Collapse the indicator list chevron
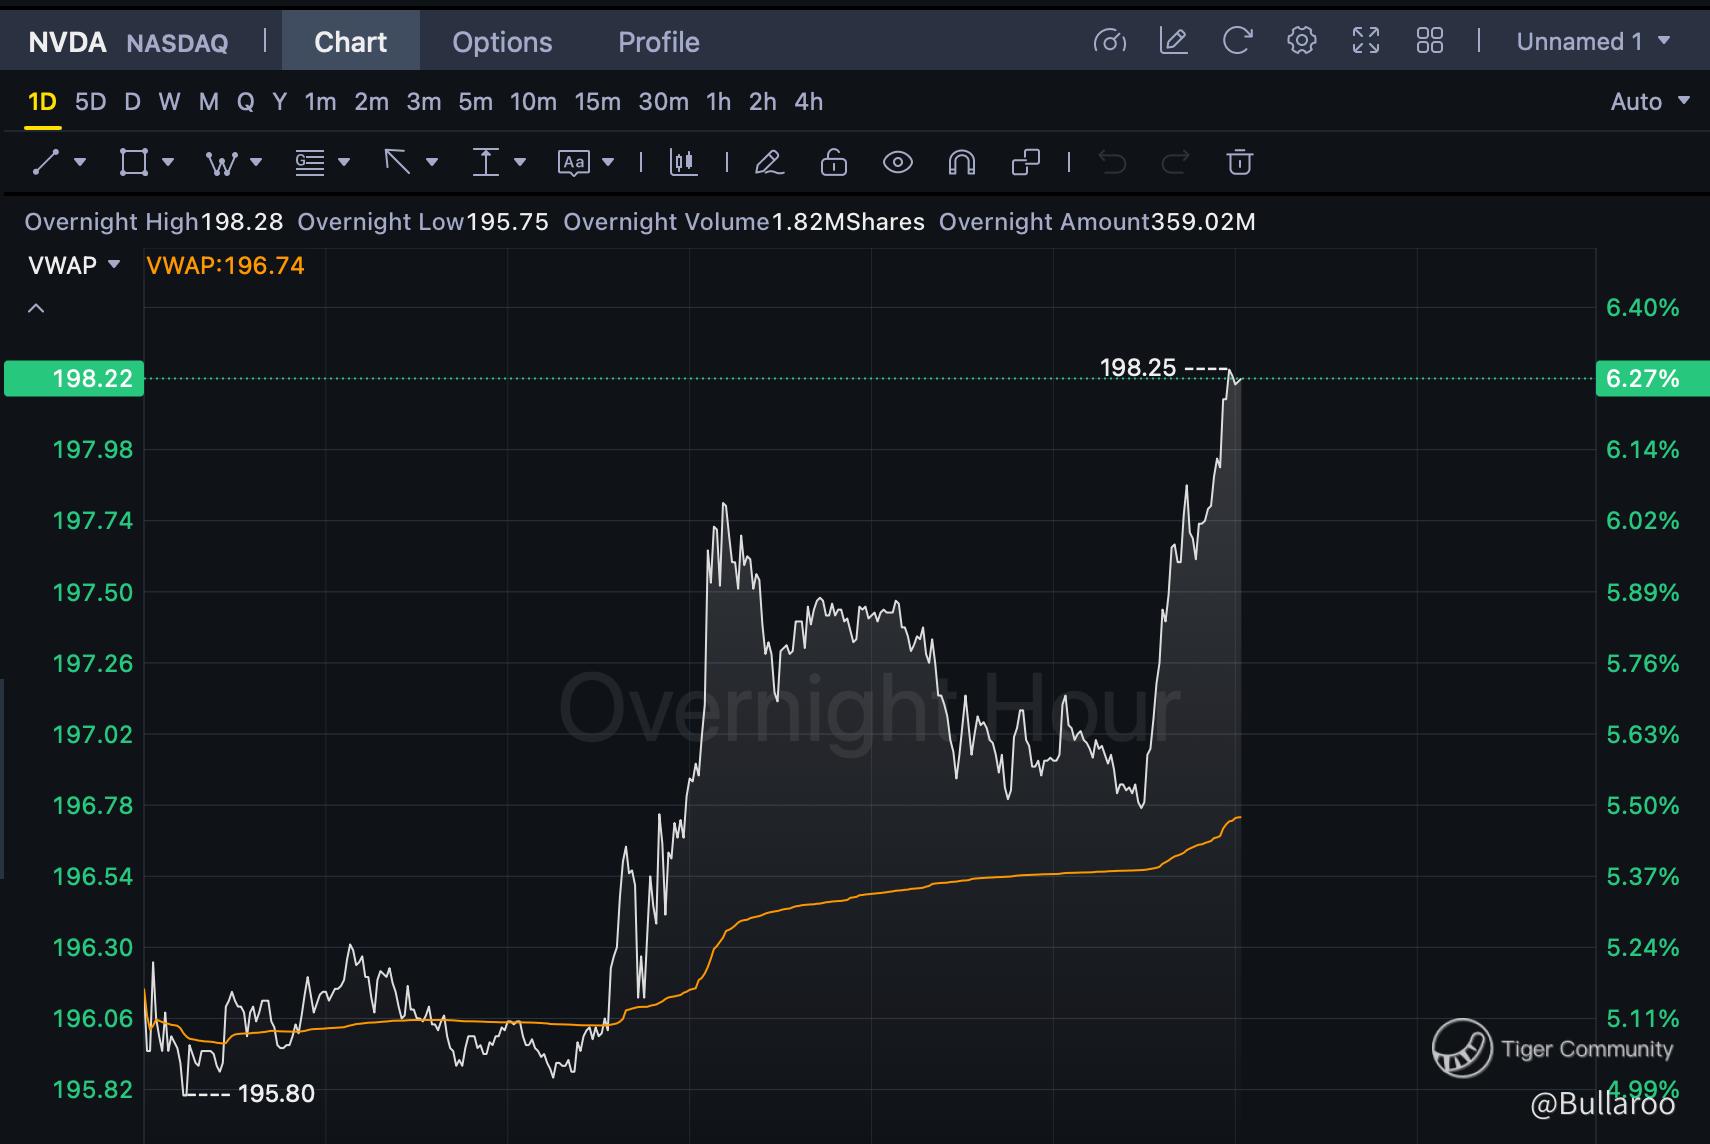This screenshot has height=1144, width=1710. pos(36,308)
